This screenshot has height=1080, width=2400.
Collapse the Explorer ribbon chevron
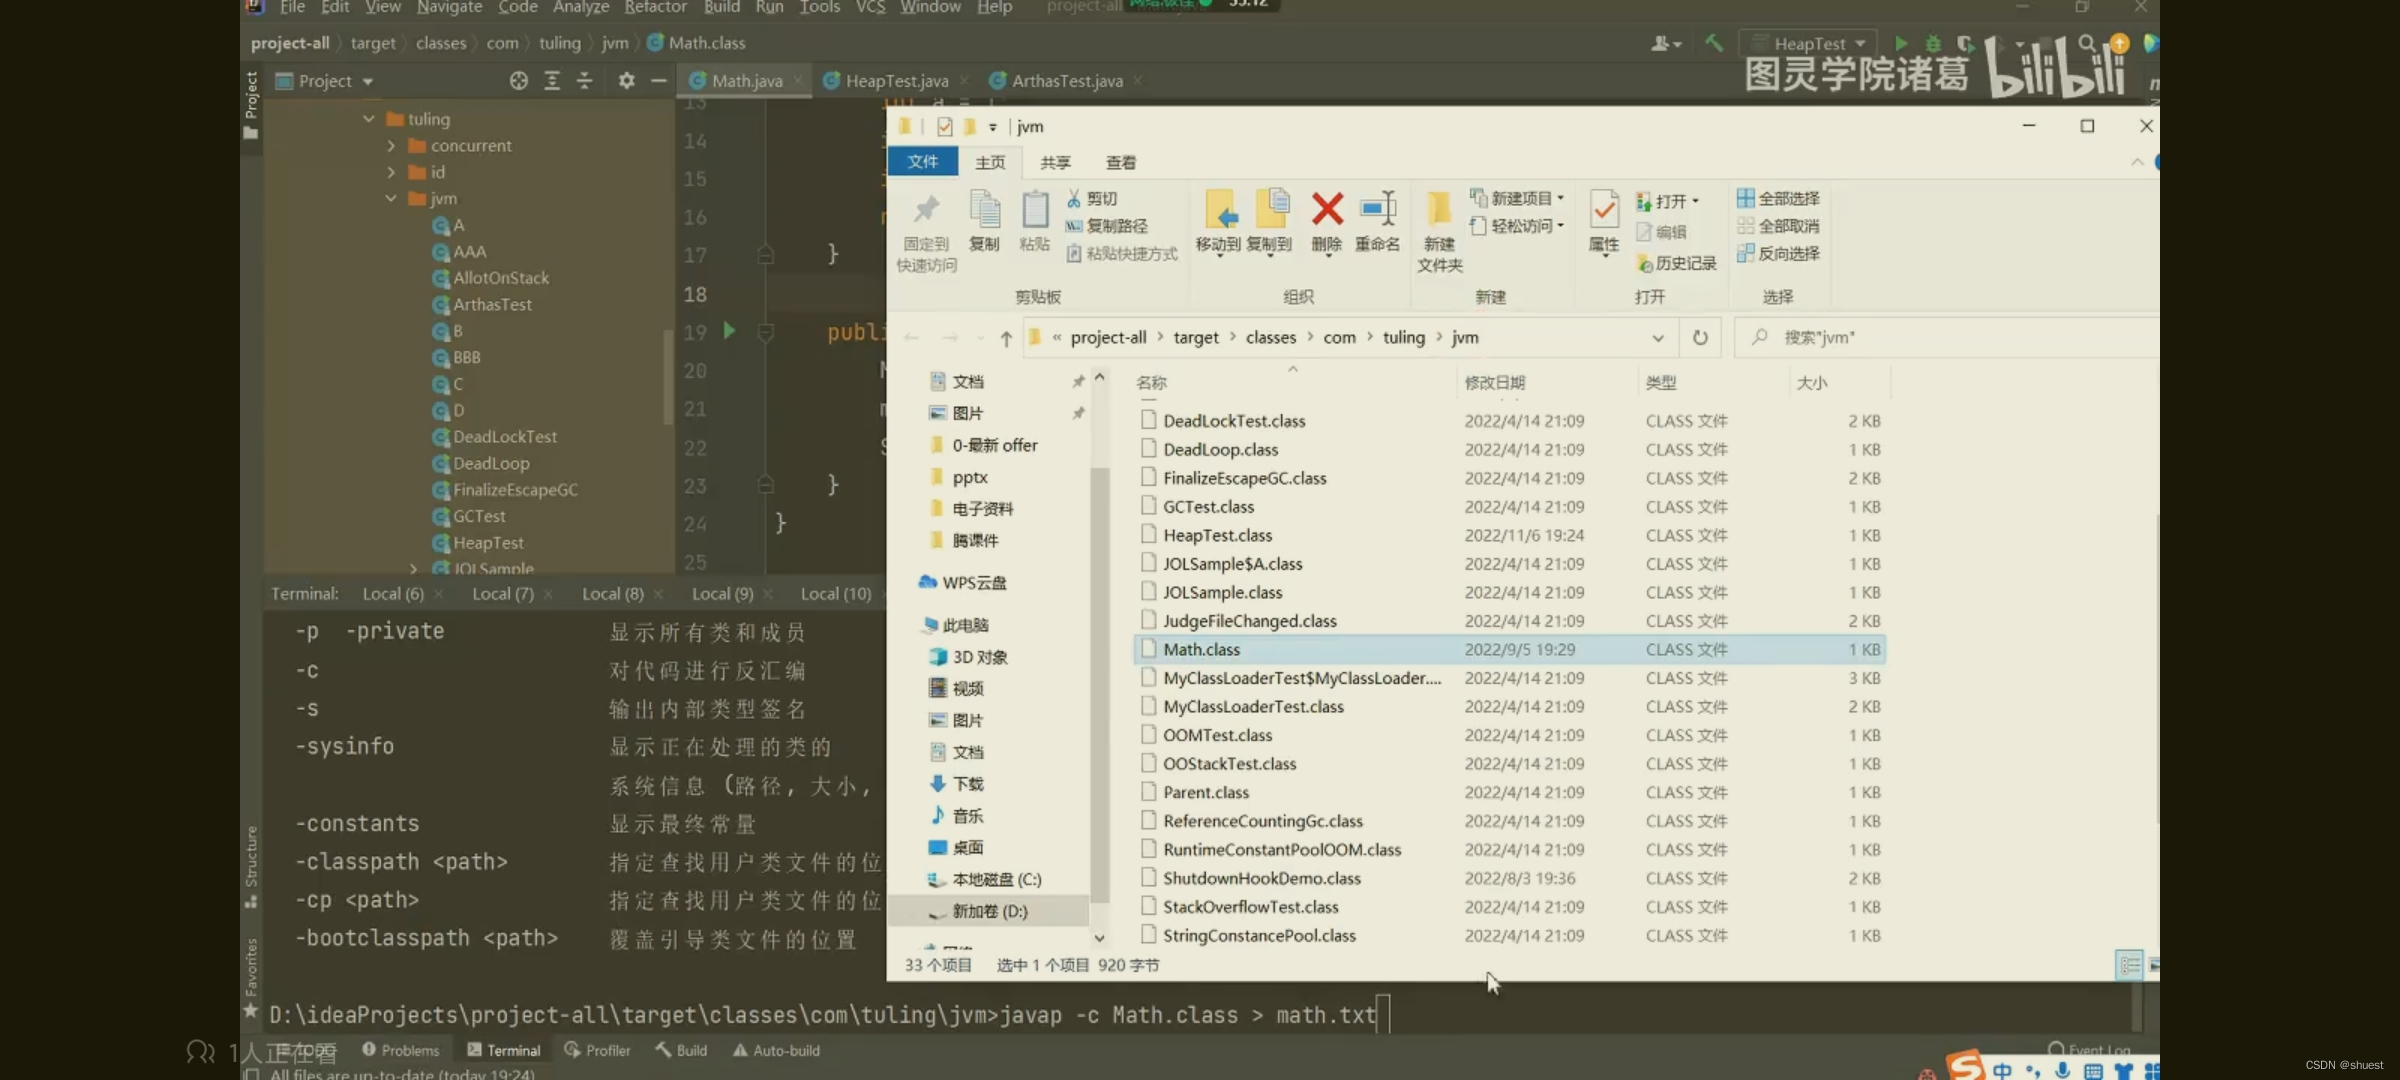(x=2137, y=162)
